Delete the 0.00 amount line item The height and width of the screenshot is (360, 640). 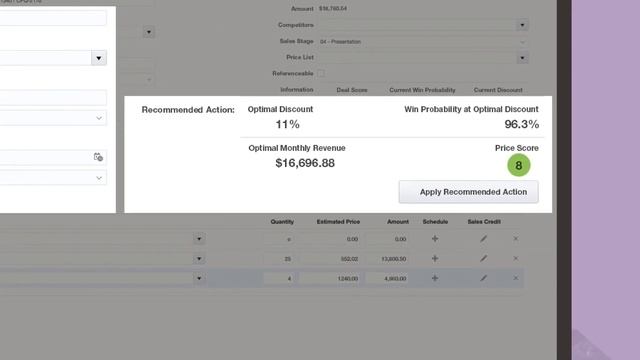516,238
